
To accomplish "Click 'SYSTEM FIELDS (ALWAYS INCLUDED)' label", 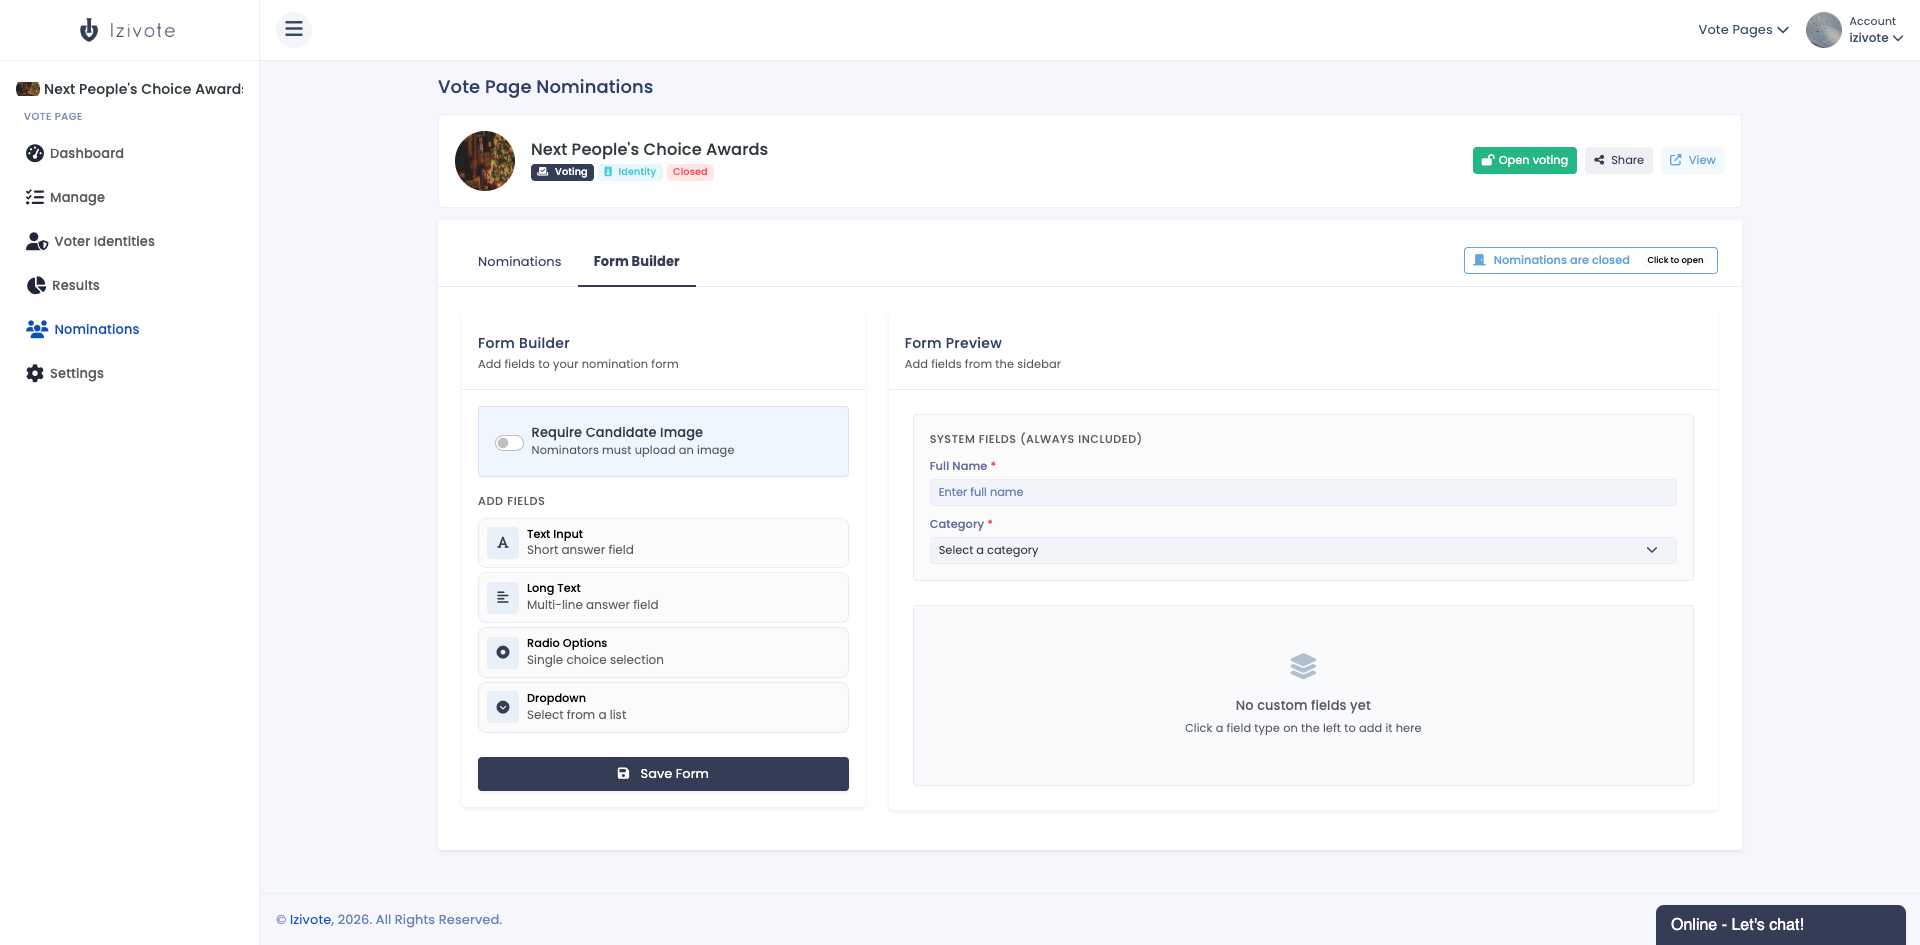I will pos(1036,439).
